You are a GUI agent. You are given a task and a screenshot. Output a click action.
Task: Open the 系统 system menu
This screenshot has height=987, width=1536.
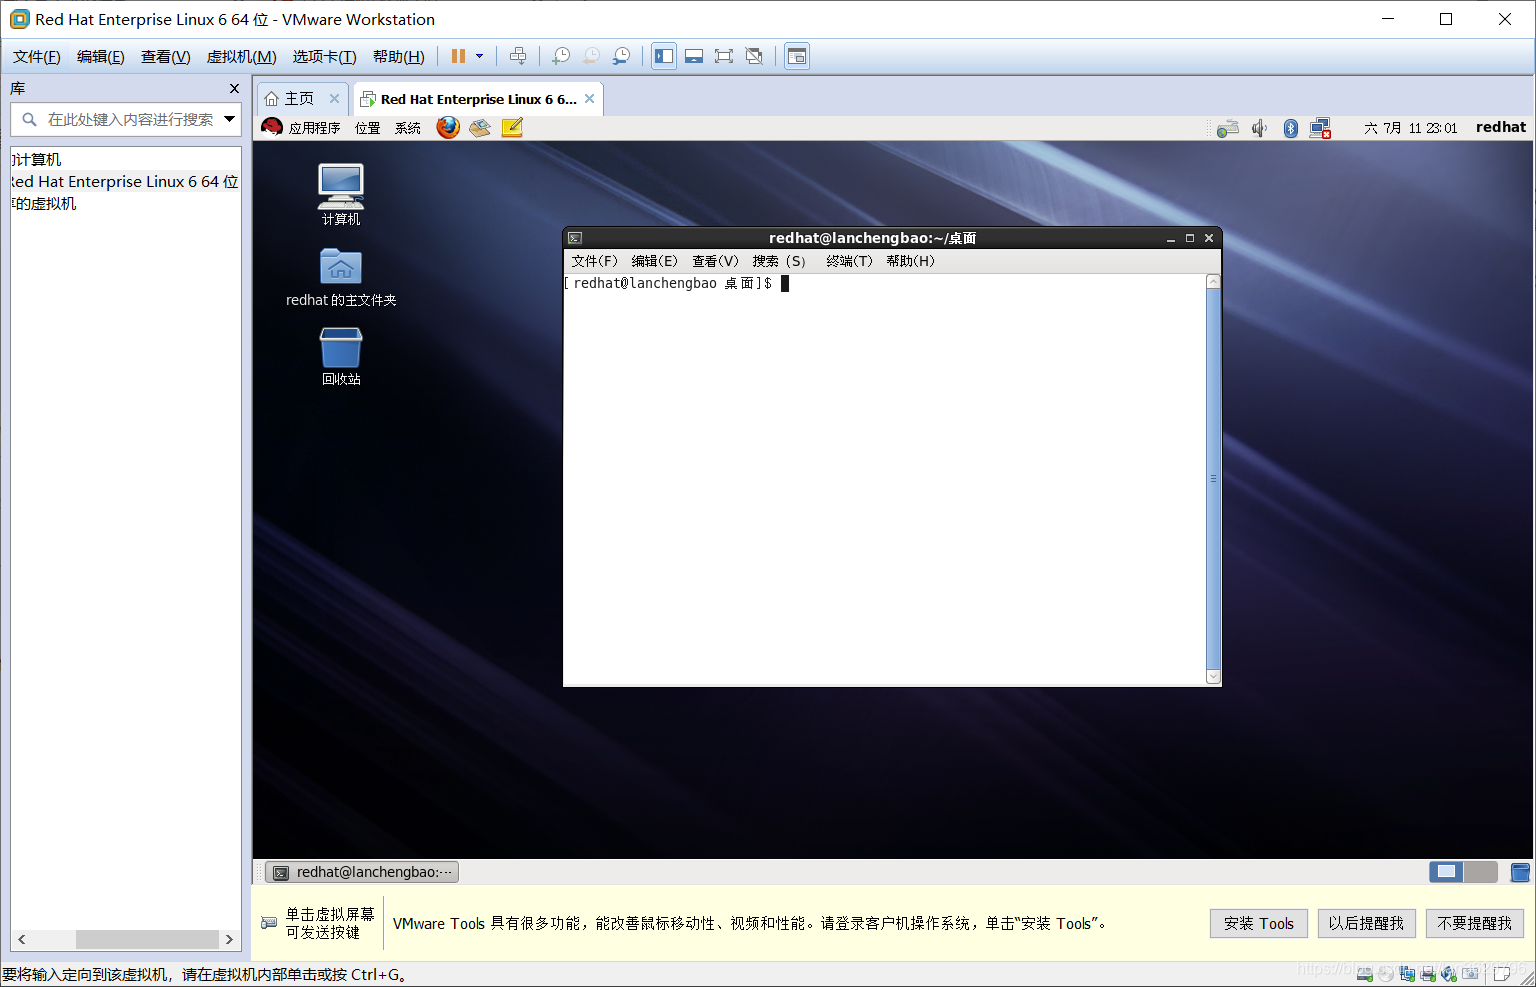click(408, 128)
